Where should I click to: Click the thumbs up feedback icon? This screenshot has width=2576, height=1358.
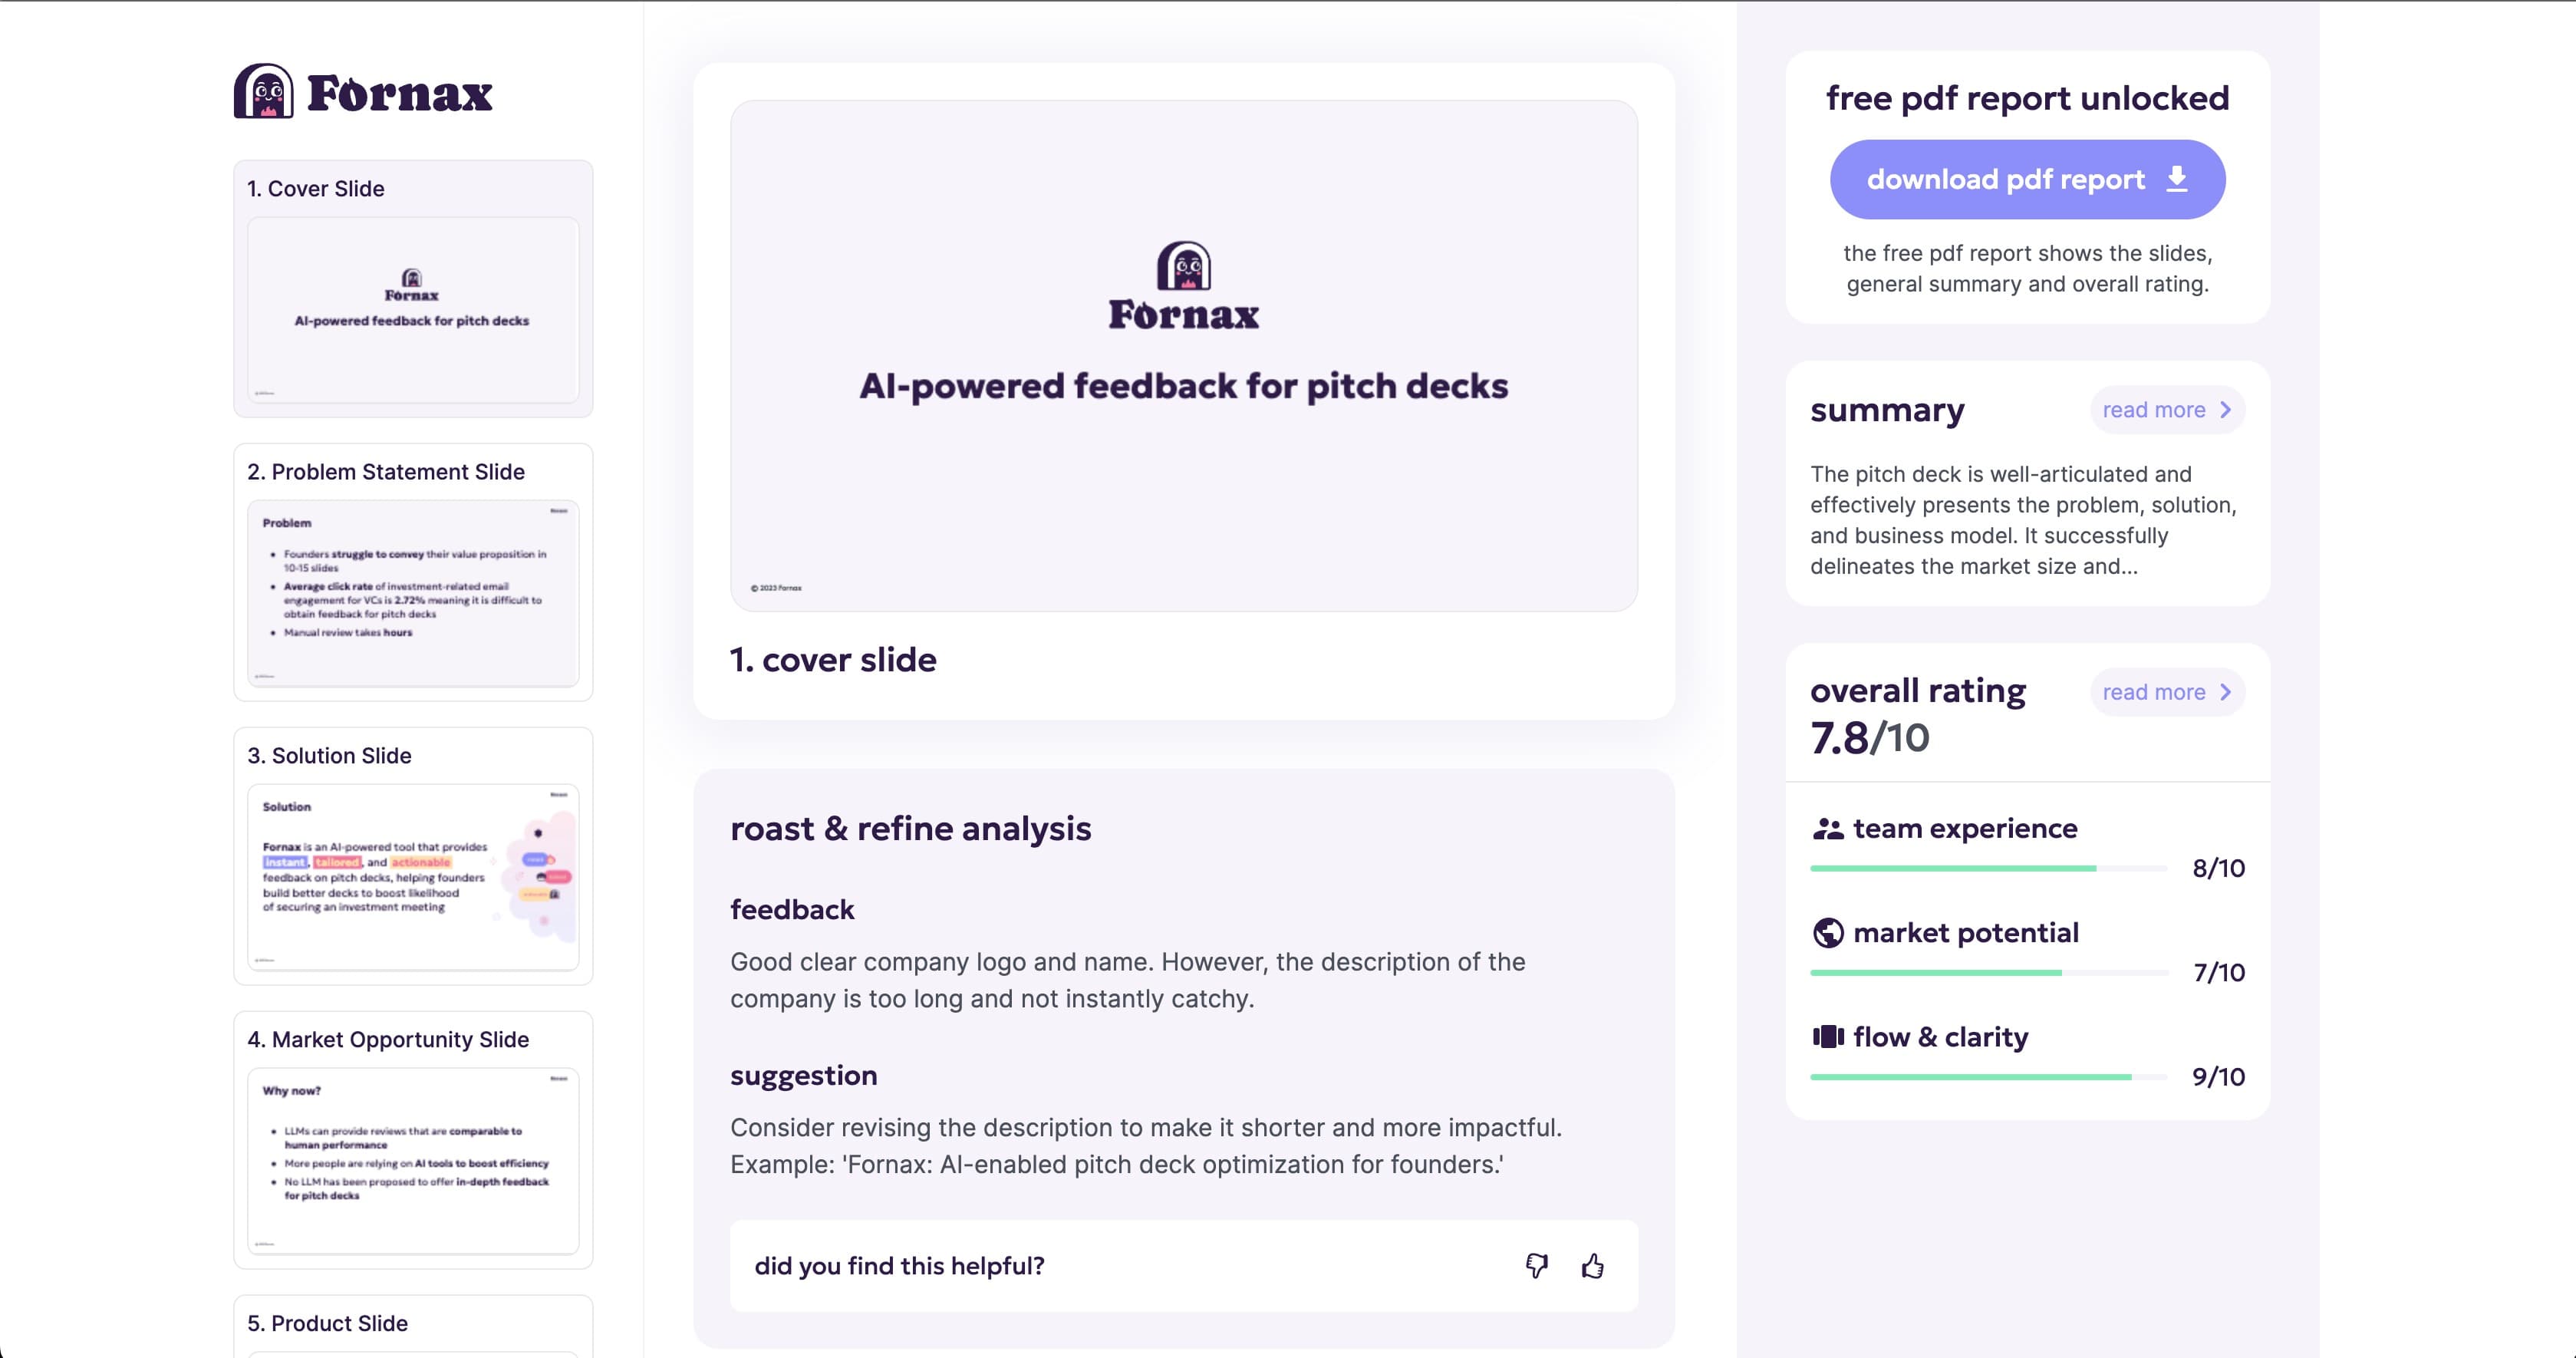tap(1593, 1266)
